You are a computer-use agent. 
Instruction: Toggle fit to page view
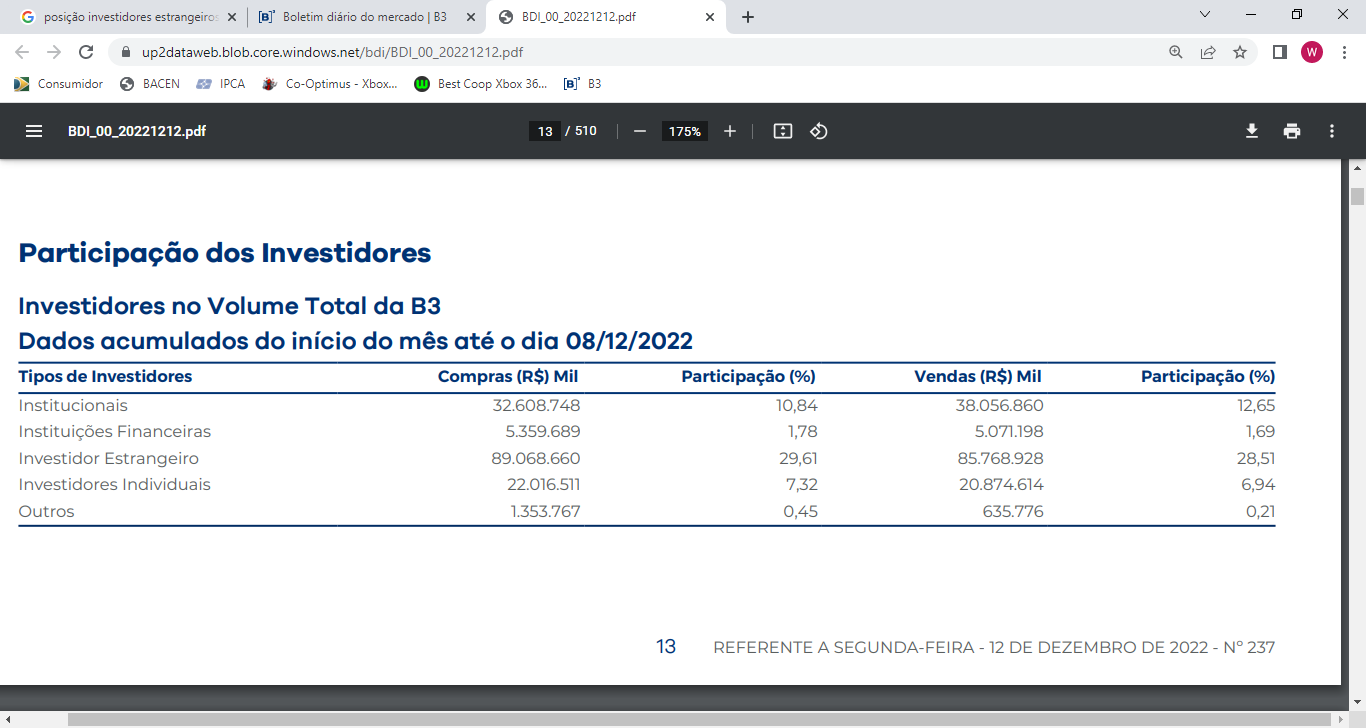point(783,131)
